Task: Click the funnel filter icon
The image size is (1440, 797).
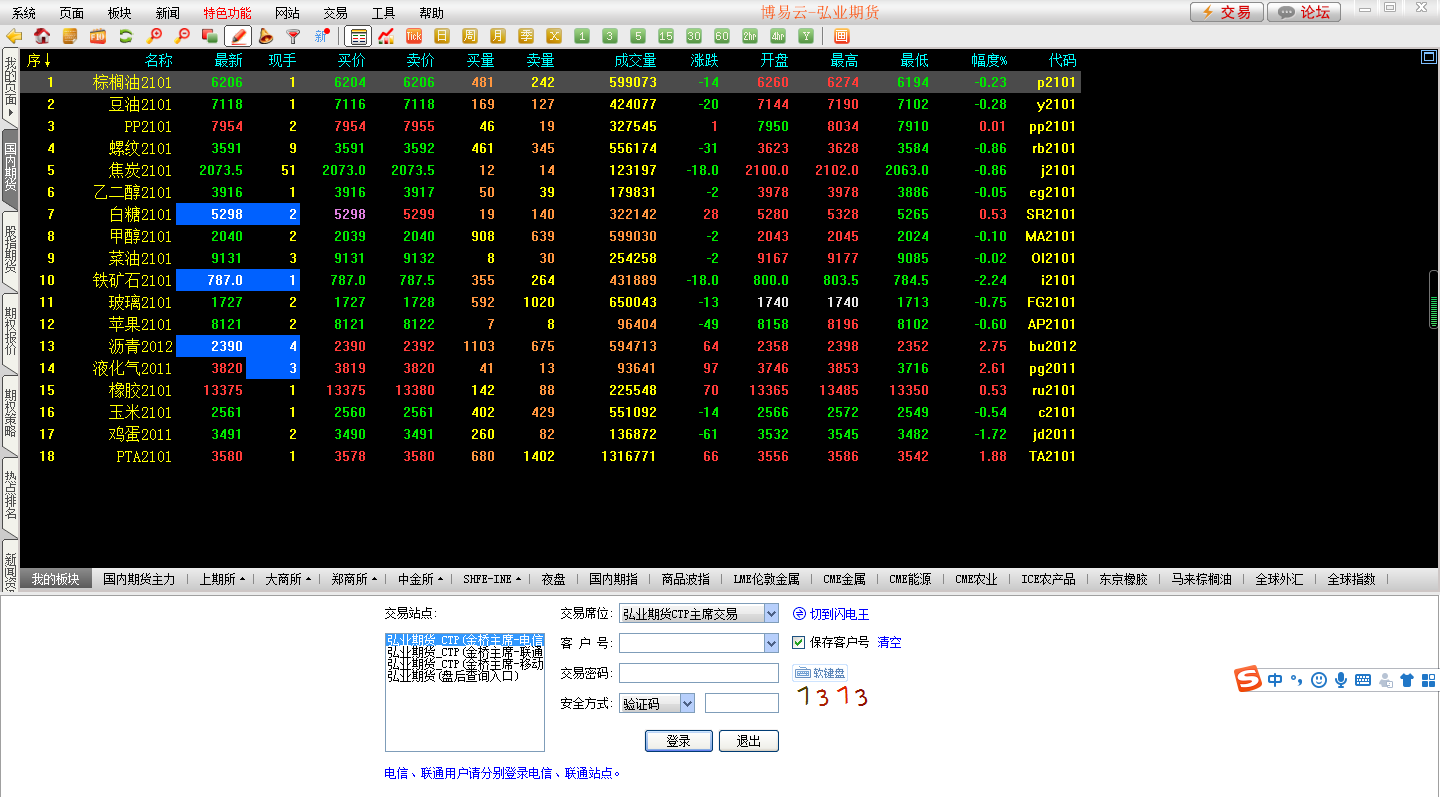Action: tap(293, 36)
